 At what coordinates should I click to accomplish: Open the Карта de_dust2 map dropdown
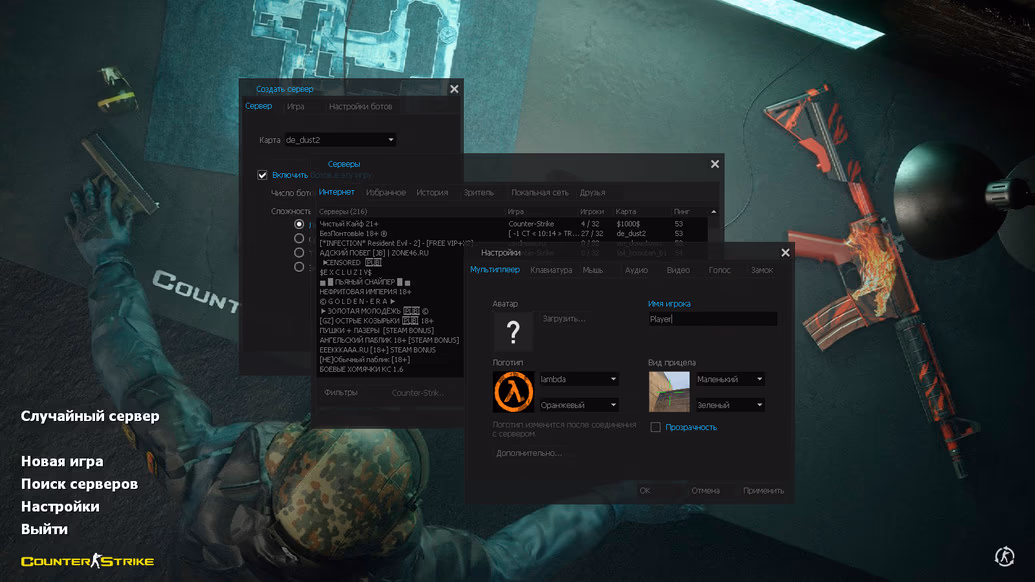click(340, 140)
